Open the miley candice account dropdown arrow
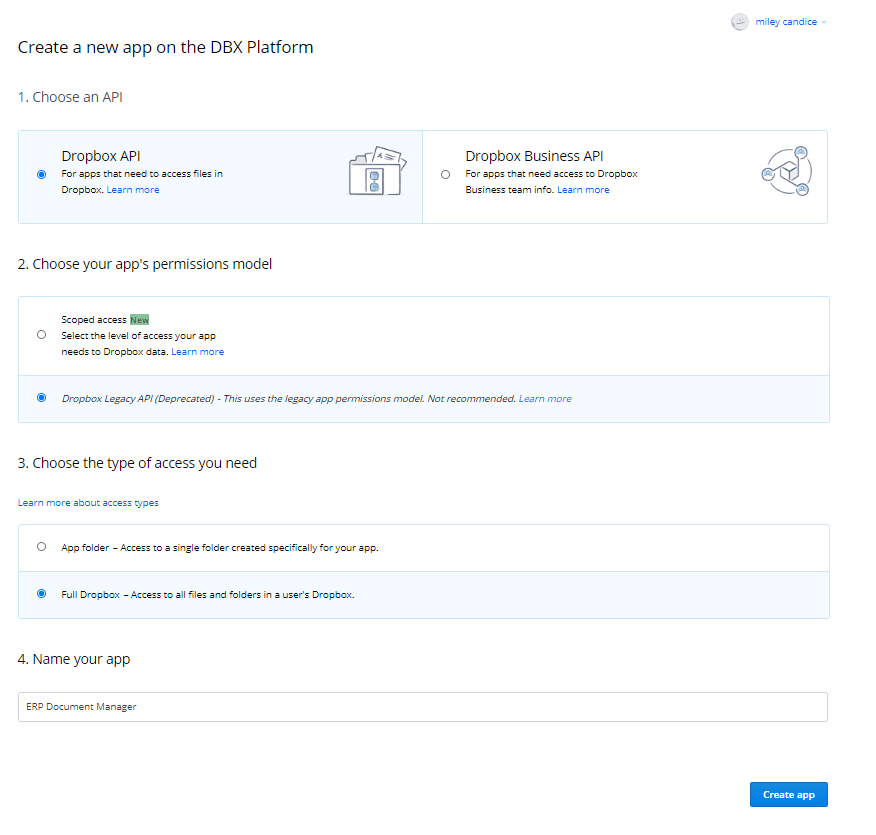The height and width of the screenshot is (835, 876). tap(824, 22)
